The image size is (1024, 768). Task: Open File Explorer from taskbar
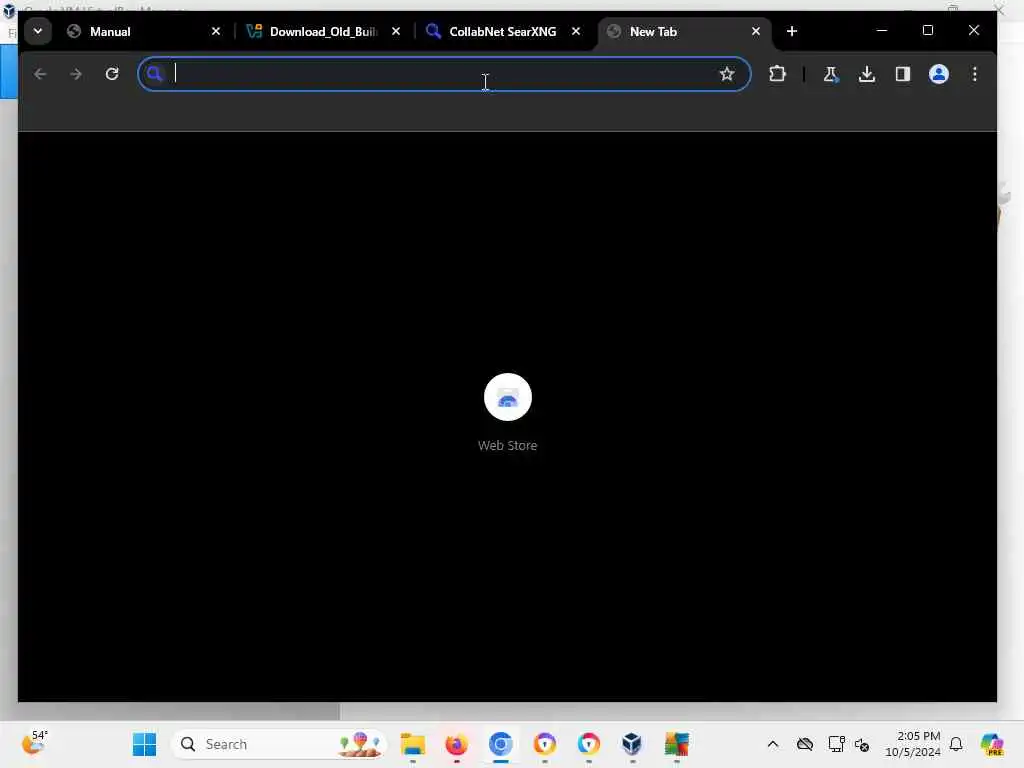coord(413,744)
